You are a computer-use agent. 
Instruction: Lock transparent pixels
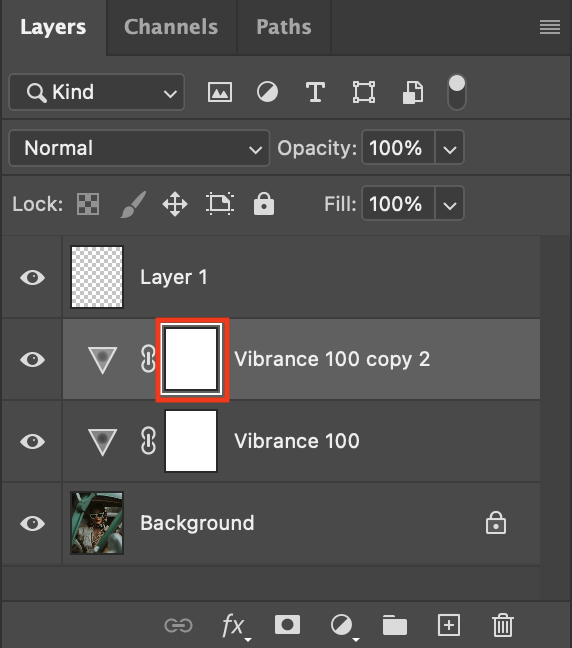(x=88, y=204)
